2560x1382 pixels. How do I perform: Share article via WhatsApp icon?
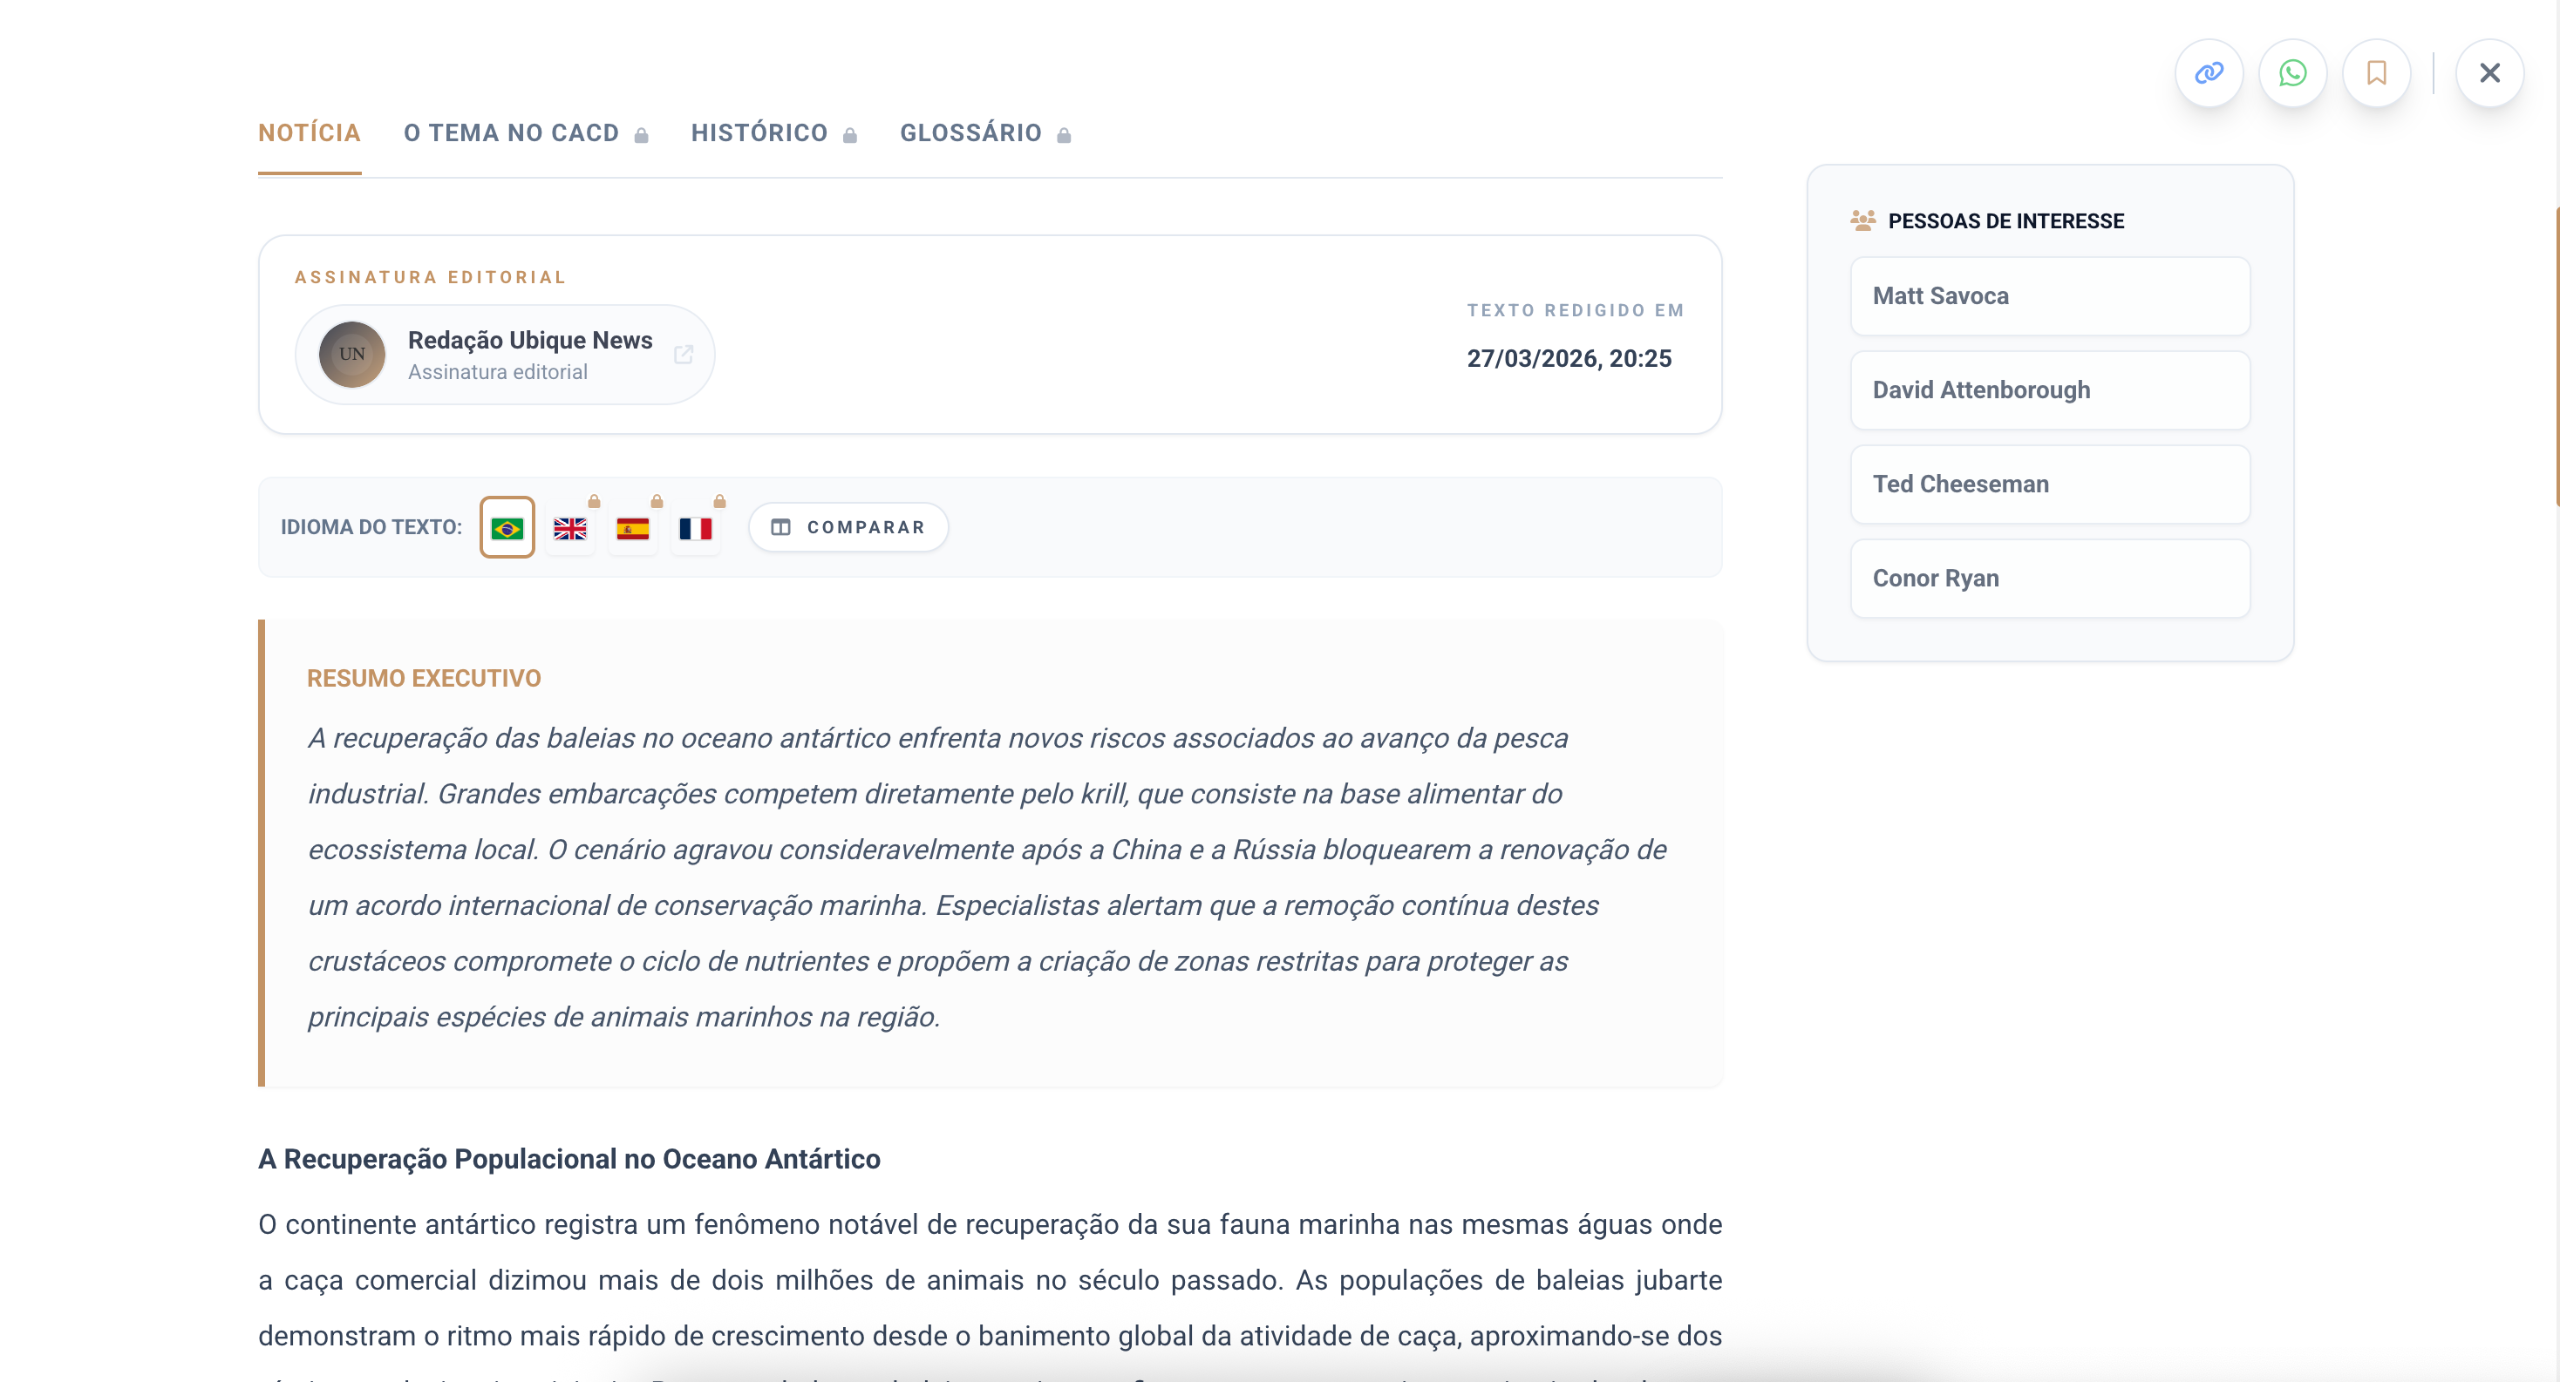pos(2293,73)
